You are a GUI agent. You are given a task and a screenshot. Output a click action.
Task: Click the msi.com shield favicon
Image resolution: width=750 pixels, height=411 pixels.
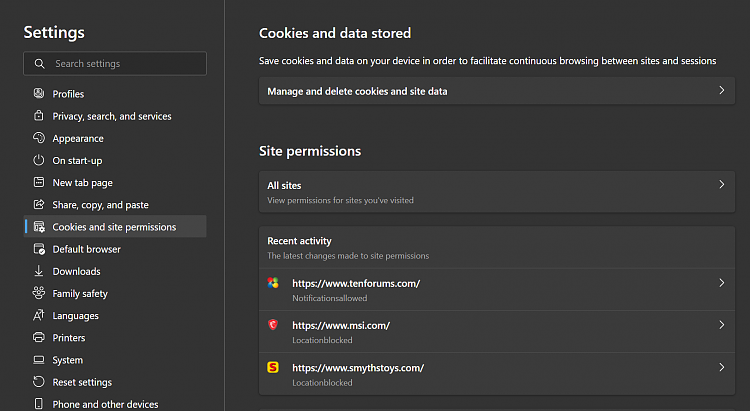(273, 325)
